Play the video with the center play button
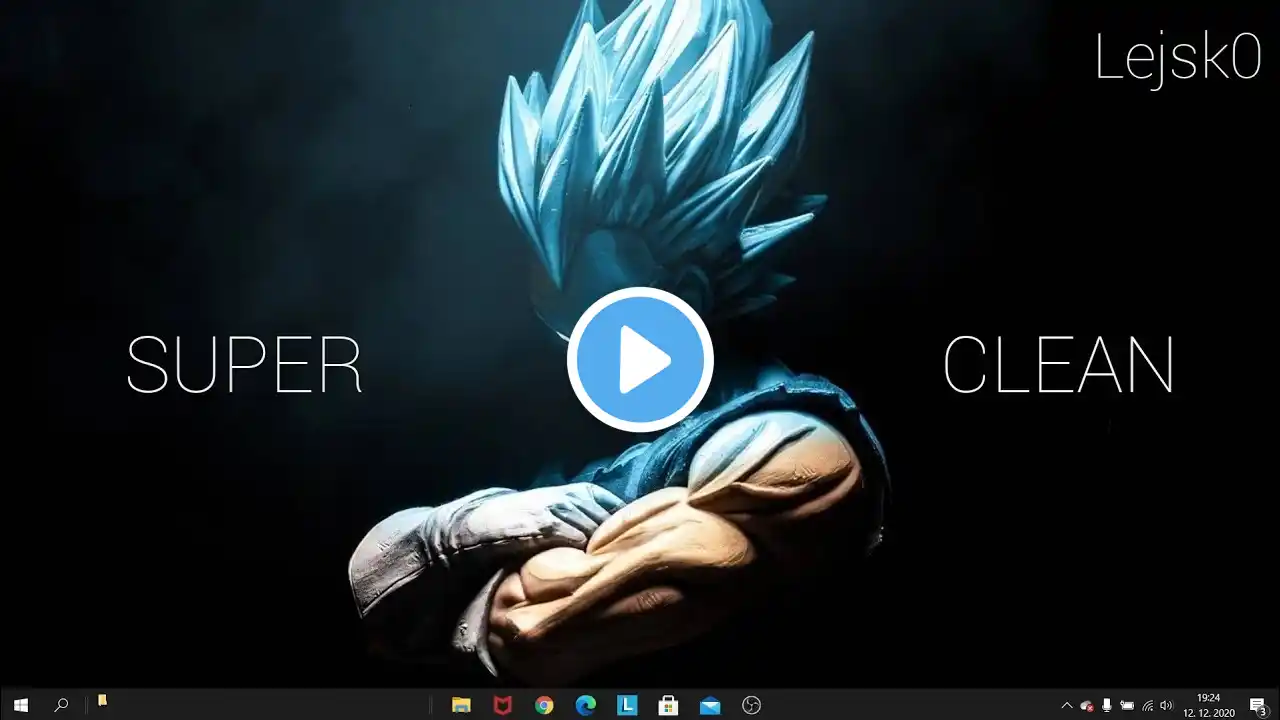1280x720 pixels. click(640, 359)
